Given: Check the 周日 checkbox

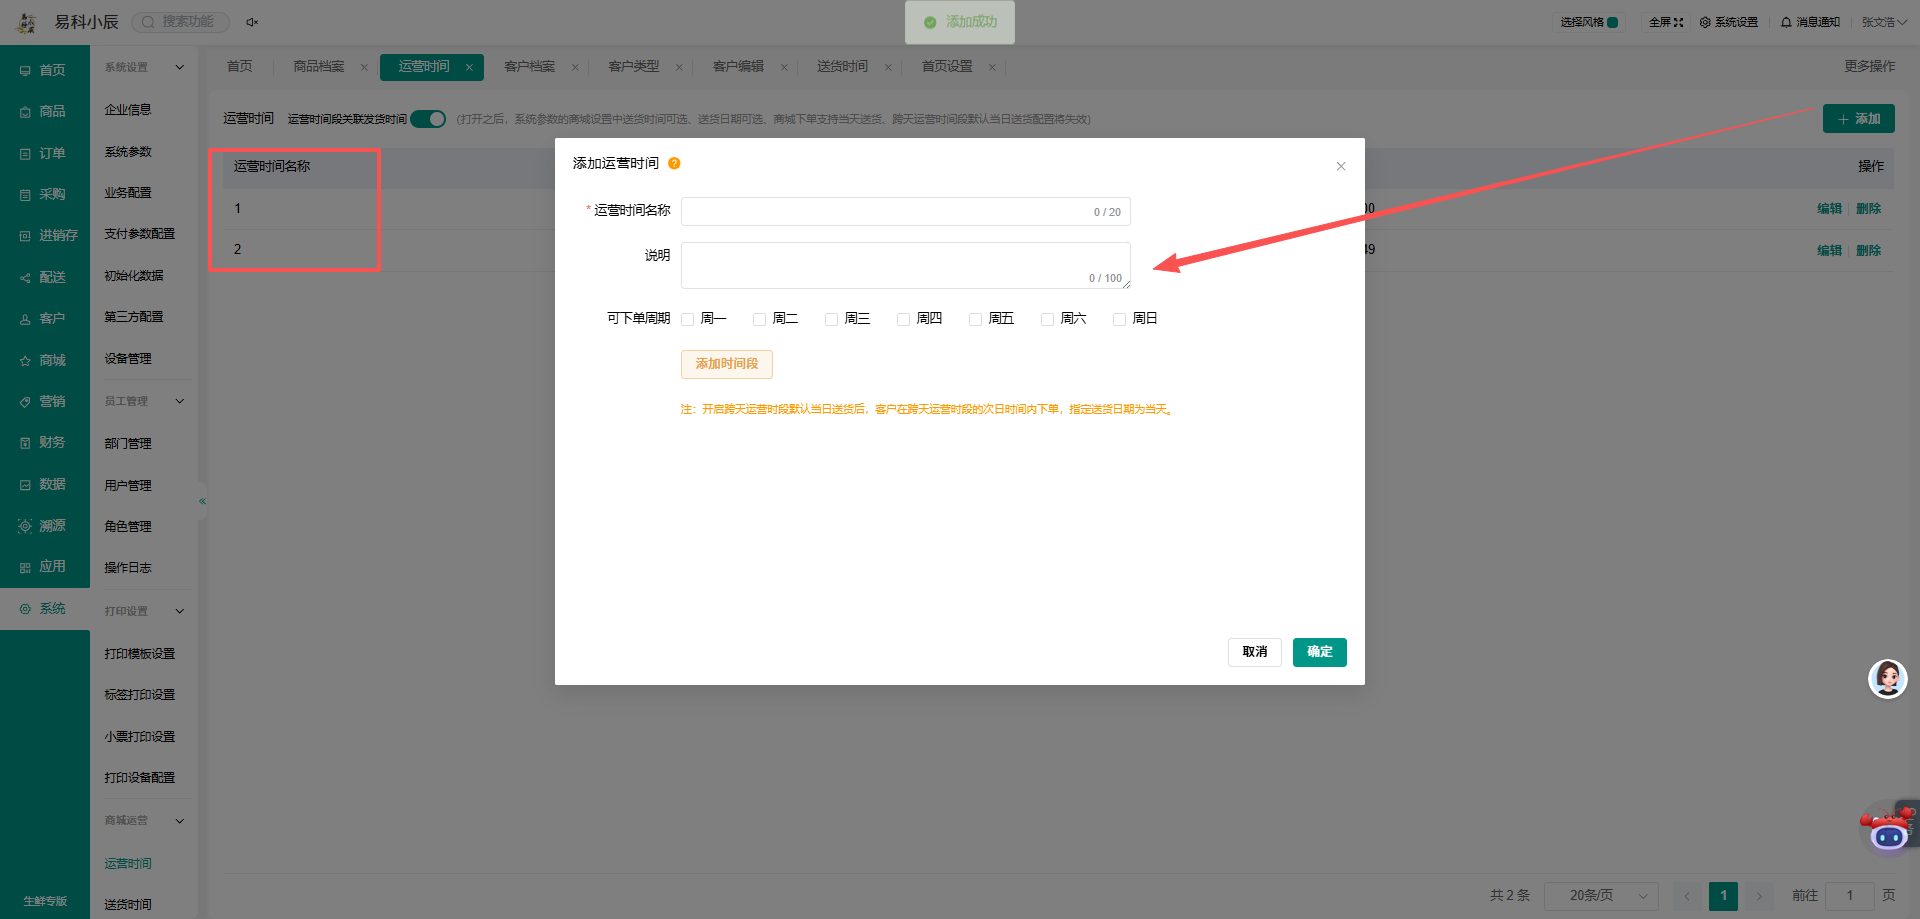Looking at the screenshot, I should pos(1119,319).
